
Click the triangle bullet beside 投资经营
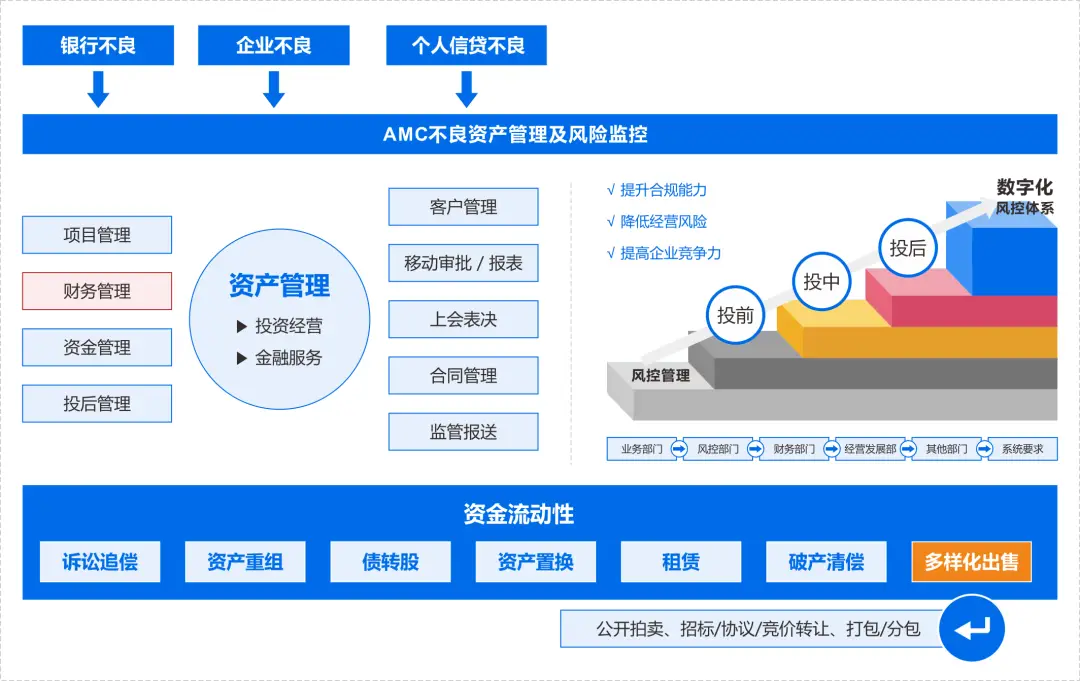pyautogui.click(x=242, y=326)
